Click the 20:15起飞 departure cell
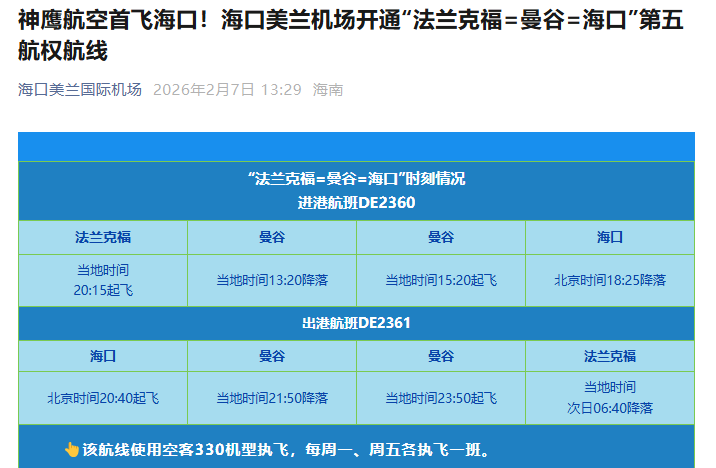 103,280
